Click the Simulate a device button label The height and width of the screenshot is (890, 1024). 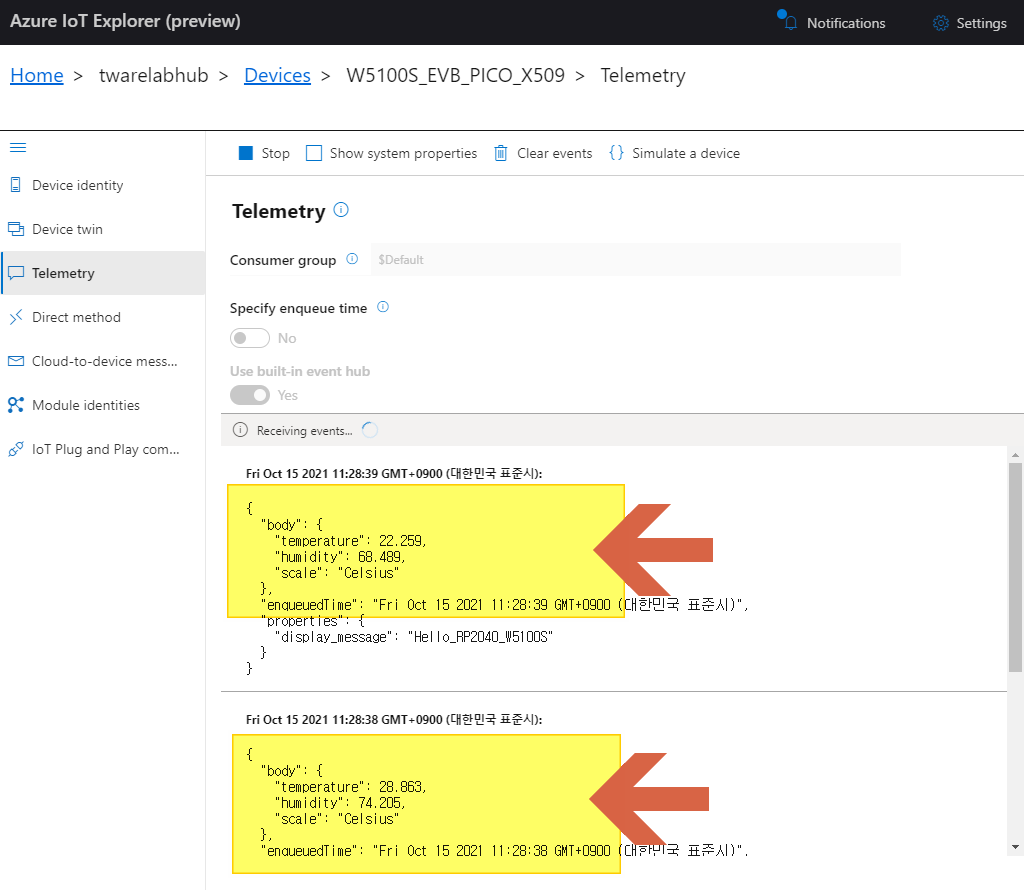(x=686, y=153)
